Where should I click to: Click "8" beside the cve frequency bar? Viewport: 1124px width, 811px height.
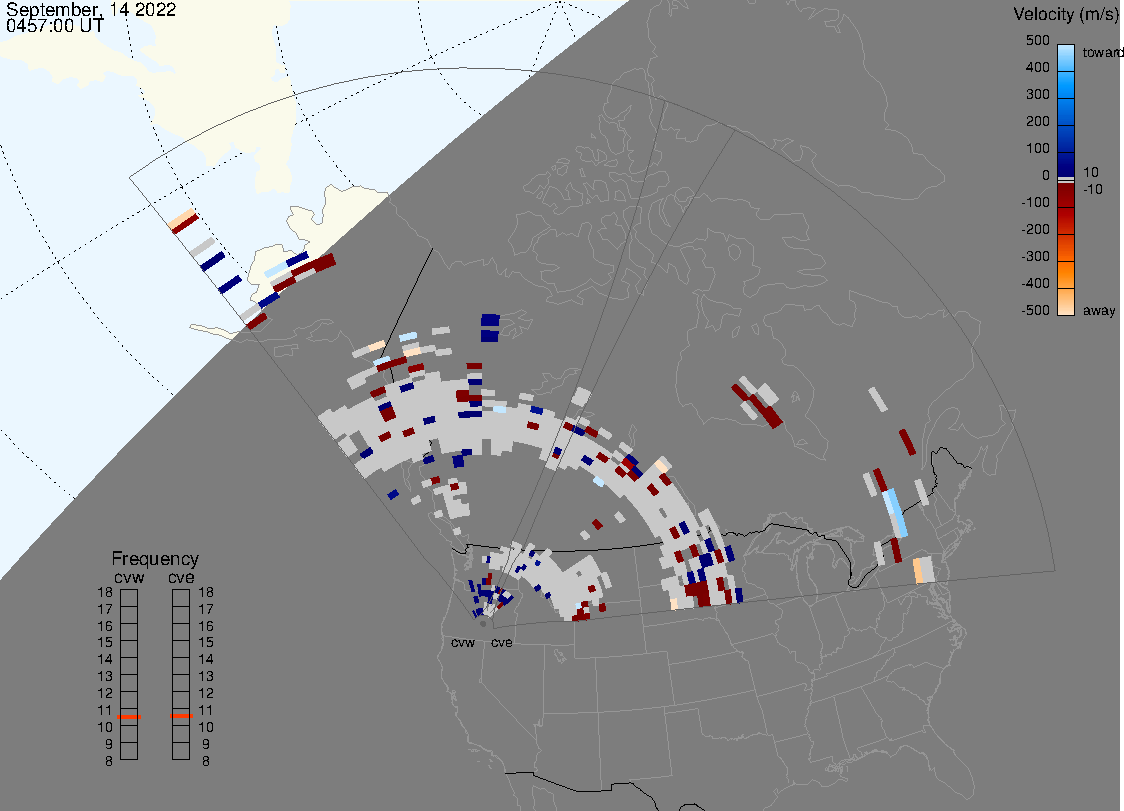tap(206, 761)
